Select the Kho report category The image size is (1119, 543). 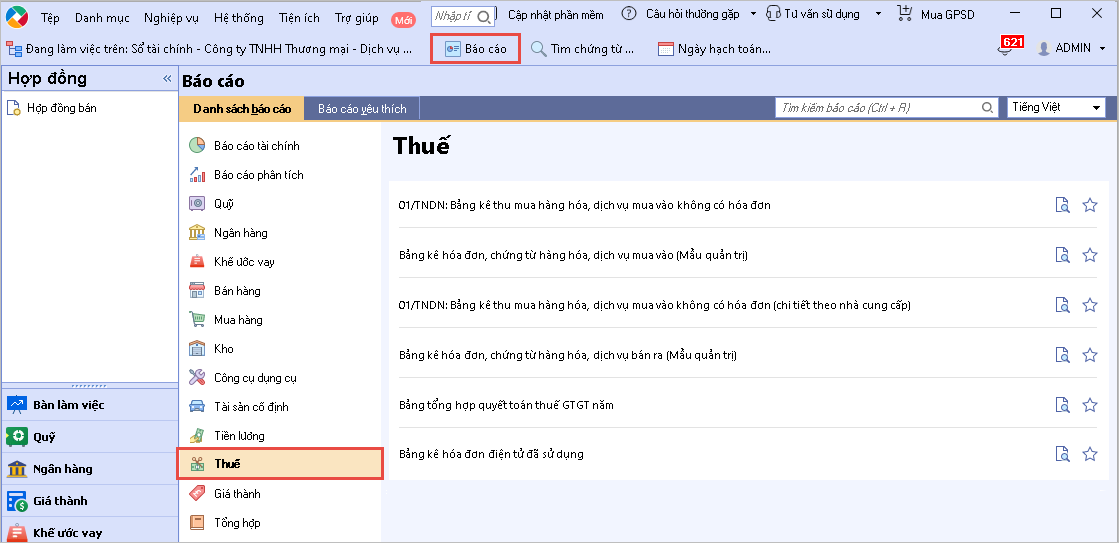coord(223,349)
